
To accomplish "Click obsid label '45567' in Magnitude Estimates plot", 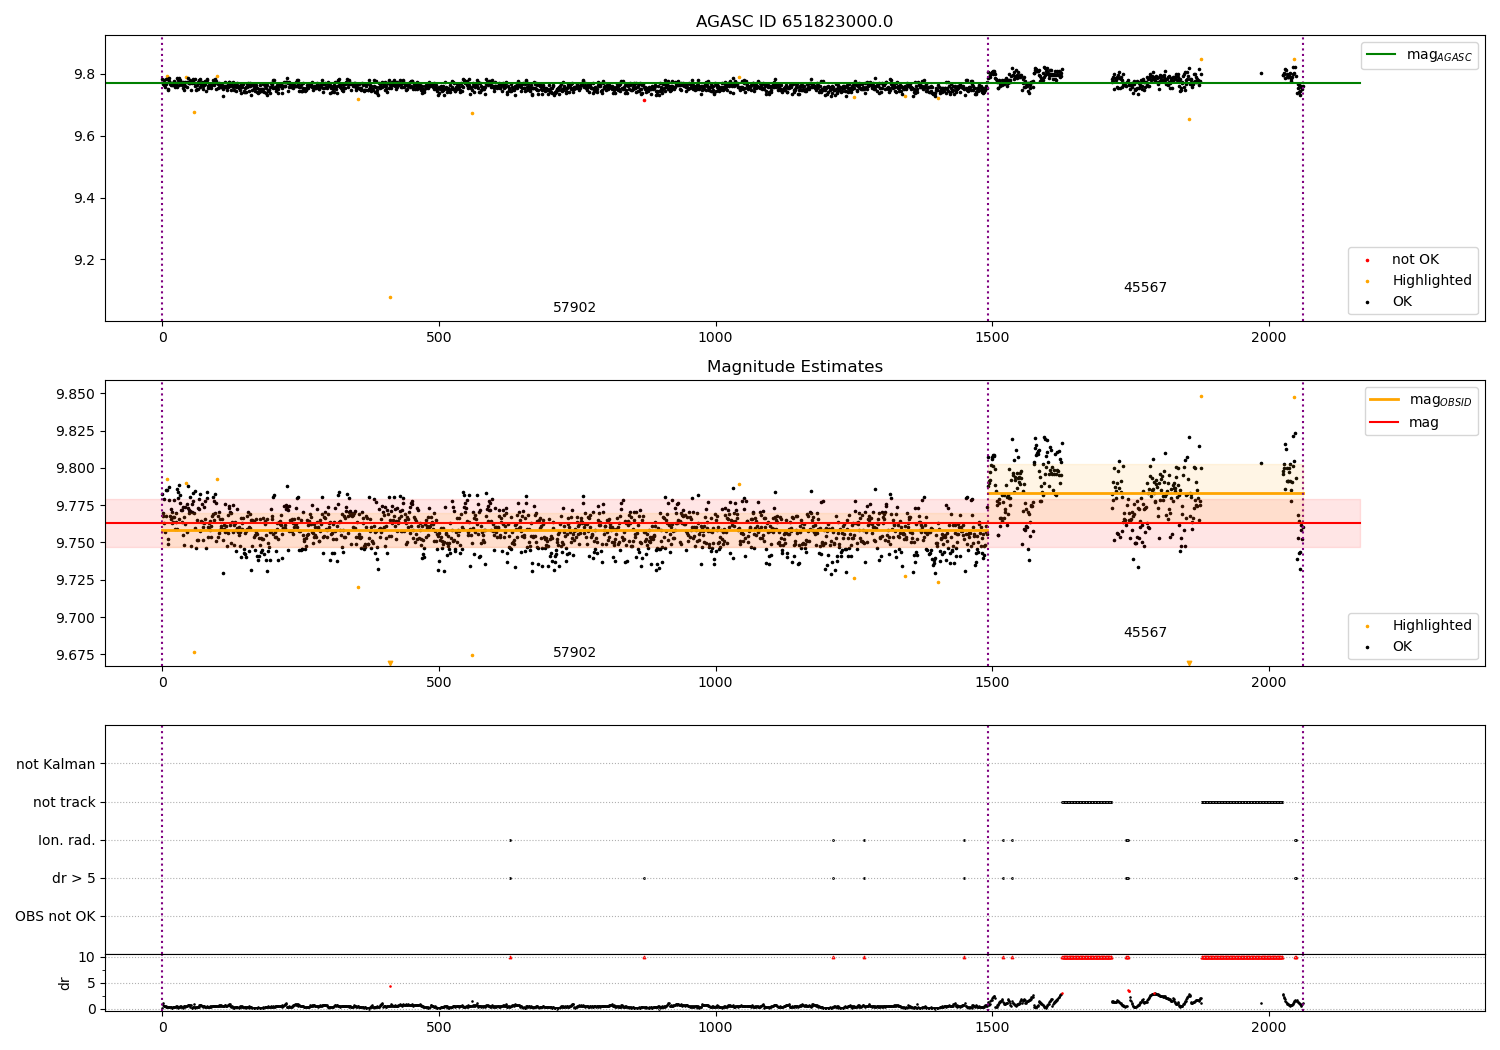I will [x=1145, y=633].
